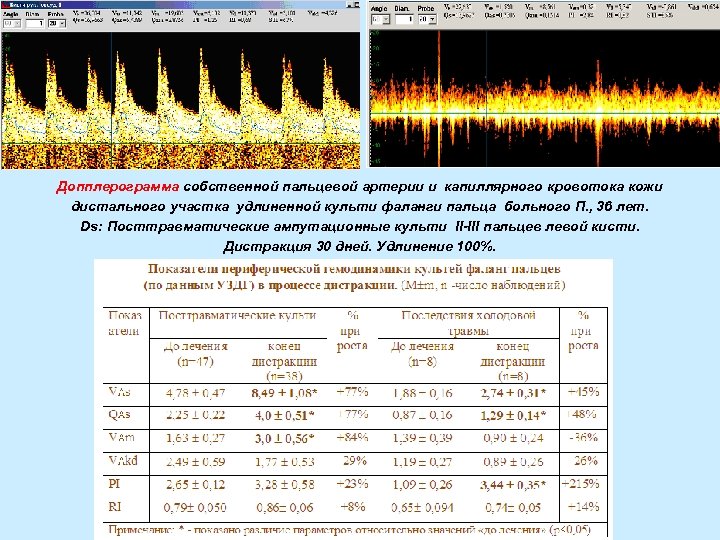The width and height of the screenshot is (720, 540).
Task: Click the cell "4,78 ± 0,47"
Action: click(x=196, y=393)
